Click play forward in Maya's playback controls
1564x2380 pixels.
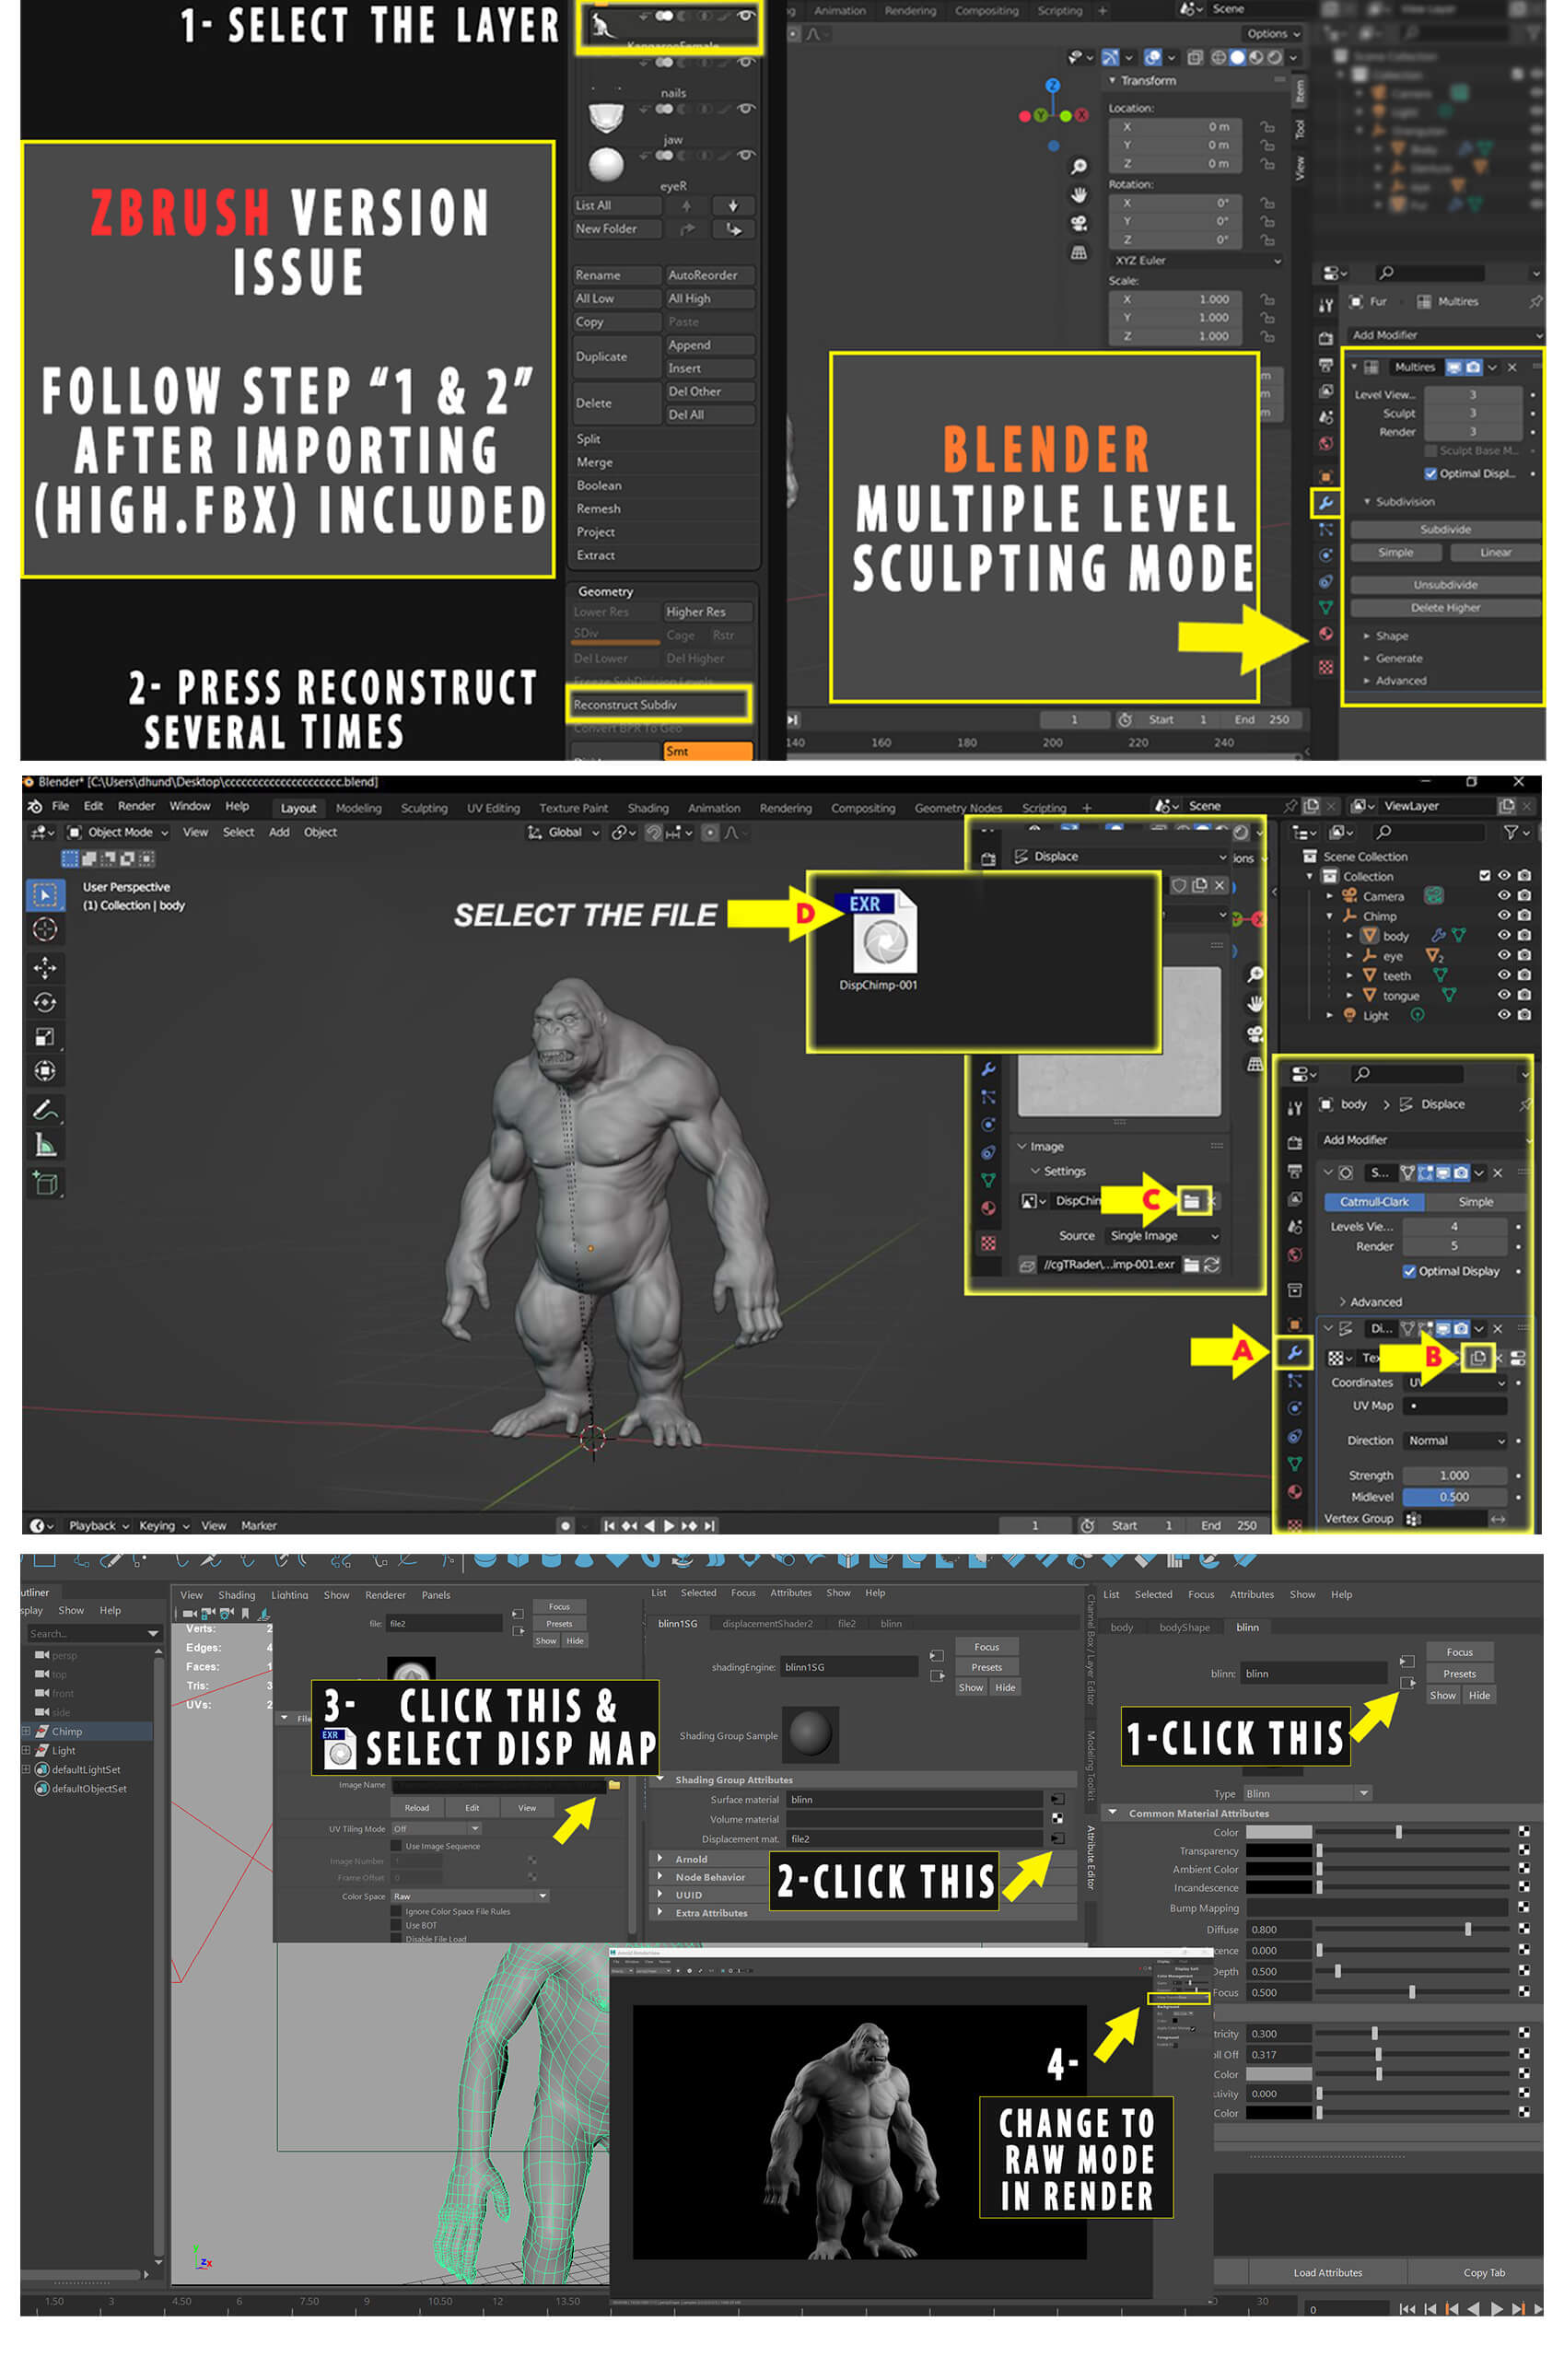(x=1496, y=2309)
